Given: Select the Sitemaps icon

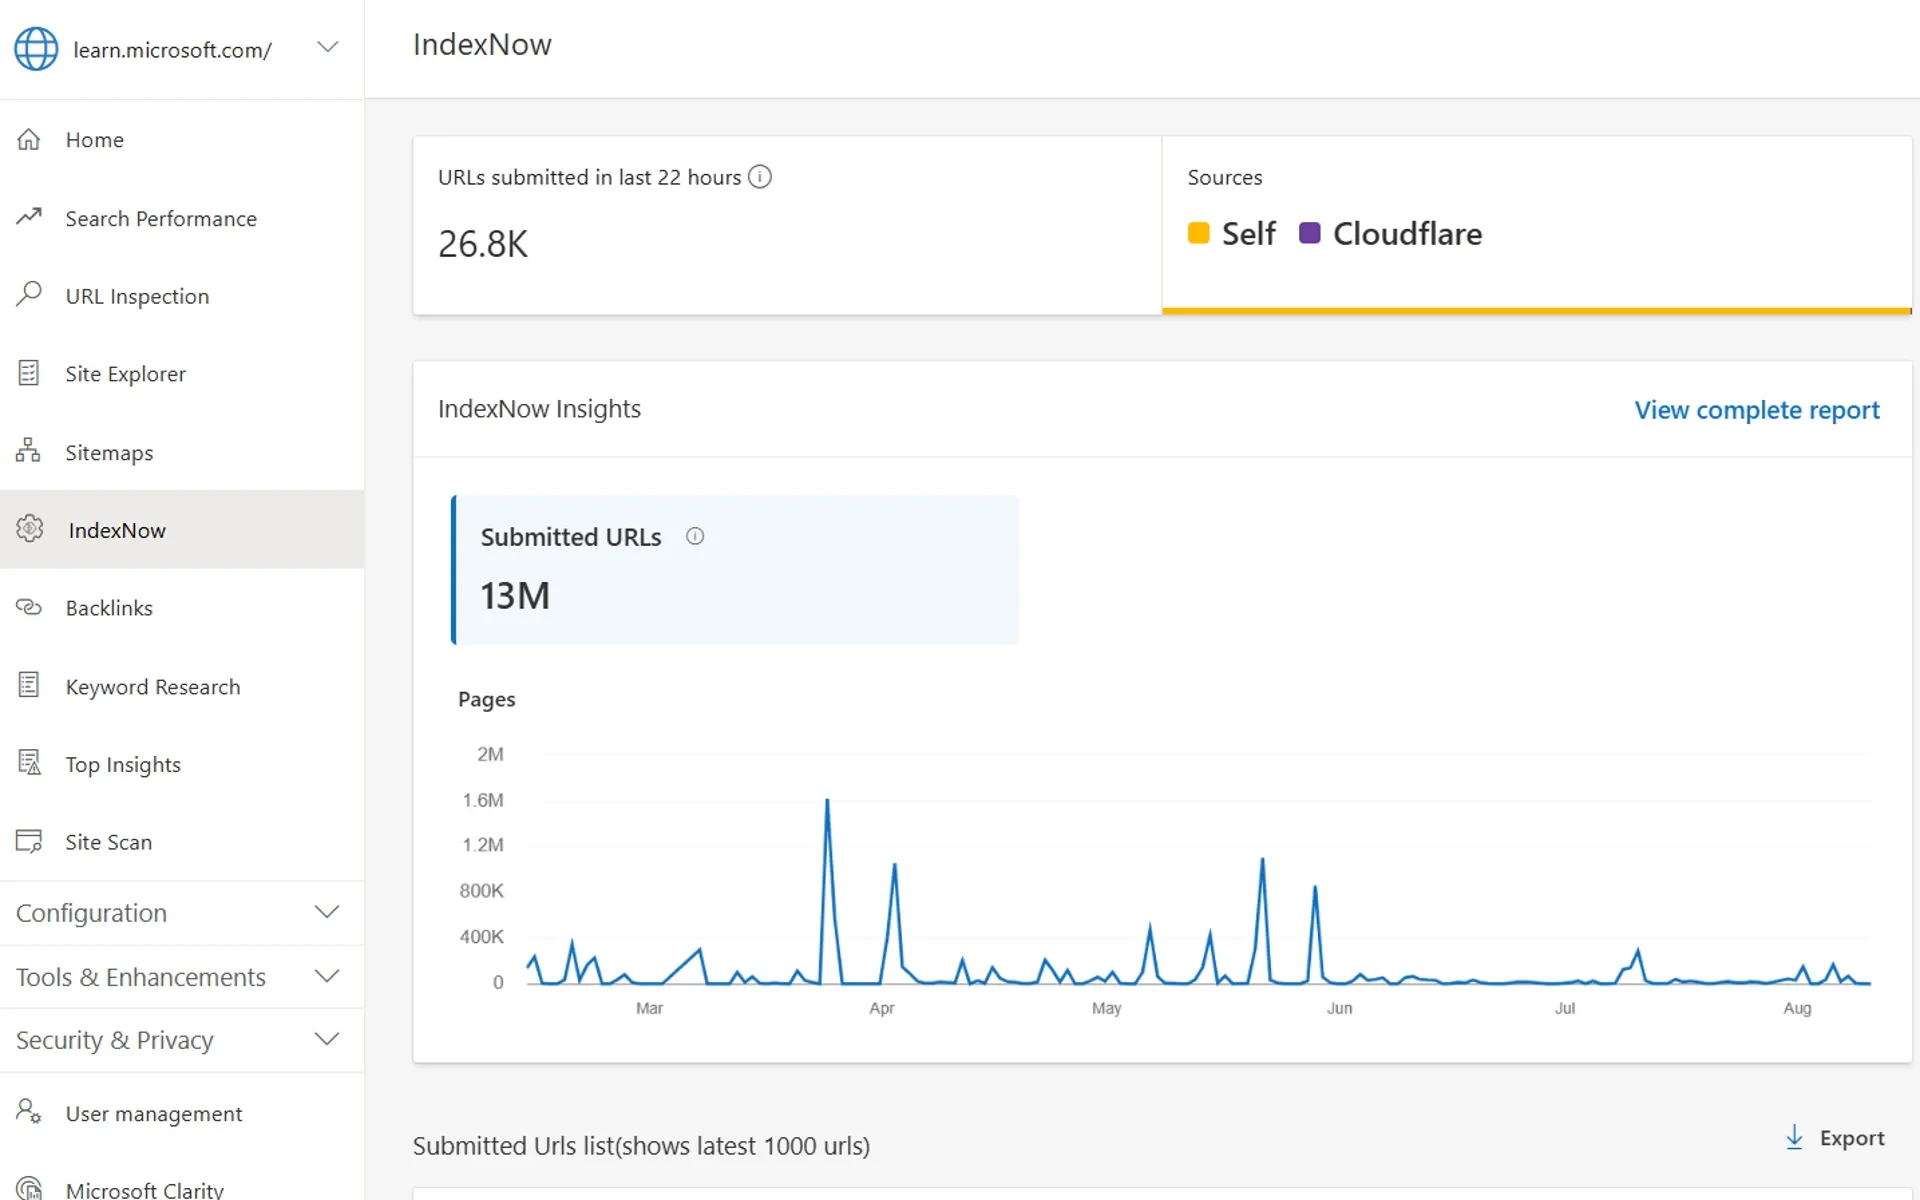Looking at the screenshot, I should point(29,451).
